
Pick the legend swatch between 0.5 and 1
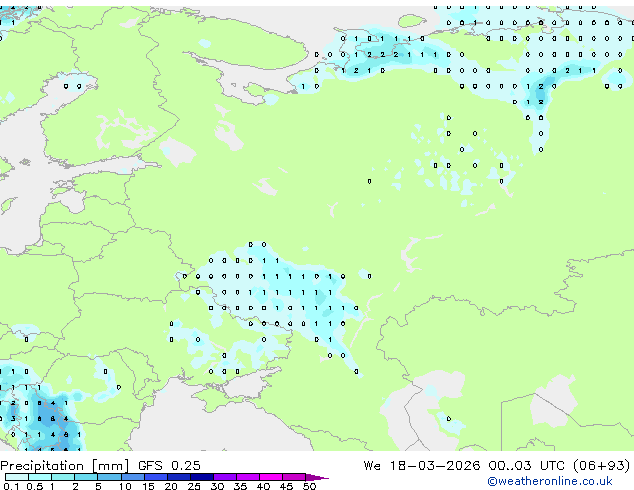coord(40,477)
